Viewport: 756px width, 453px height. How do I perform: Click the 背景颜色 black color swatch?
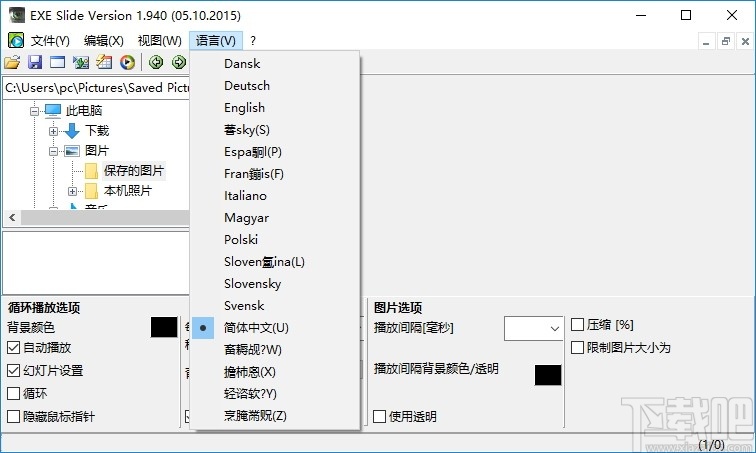(x=164, y=328)
